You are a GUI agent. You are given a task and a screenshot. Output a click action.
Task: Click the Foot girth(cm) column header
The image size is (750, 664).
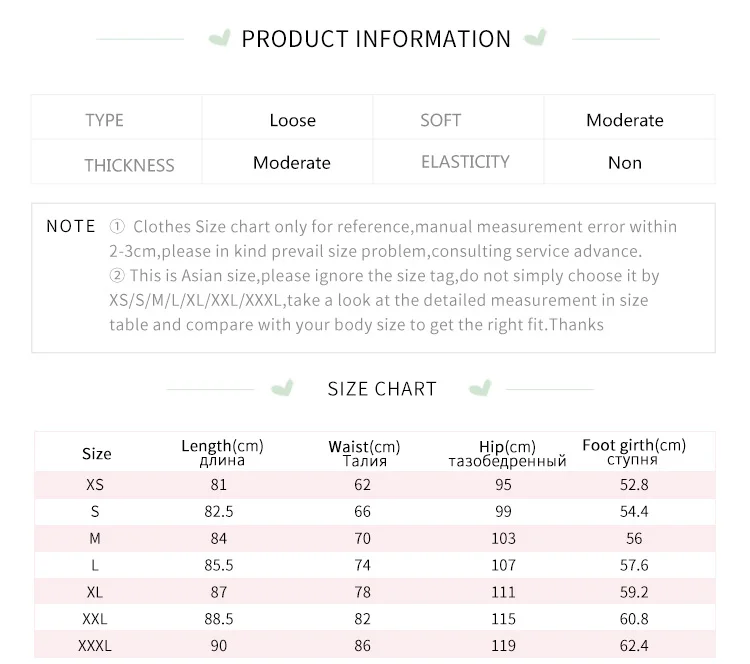pos(634,452)
